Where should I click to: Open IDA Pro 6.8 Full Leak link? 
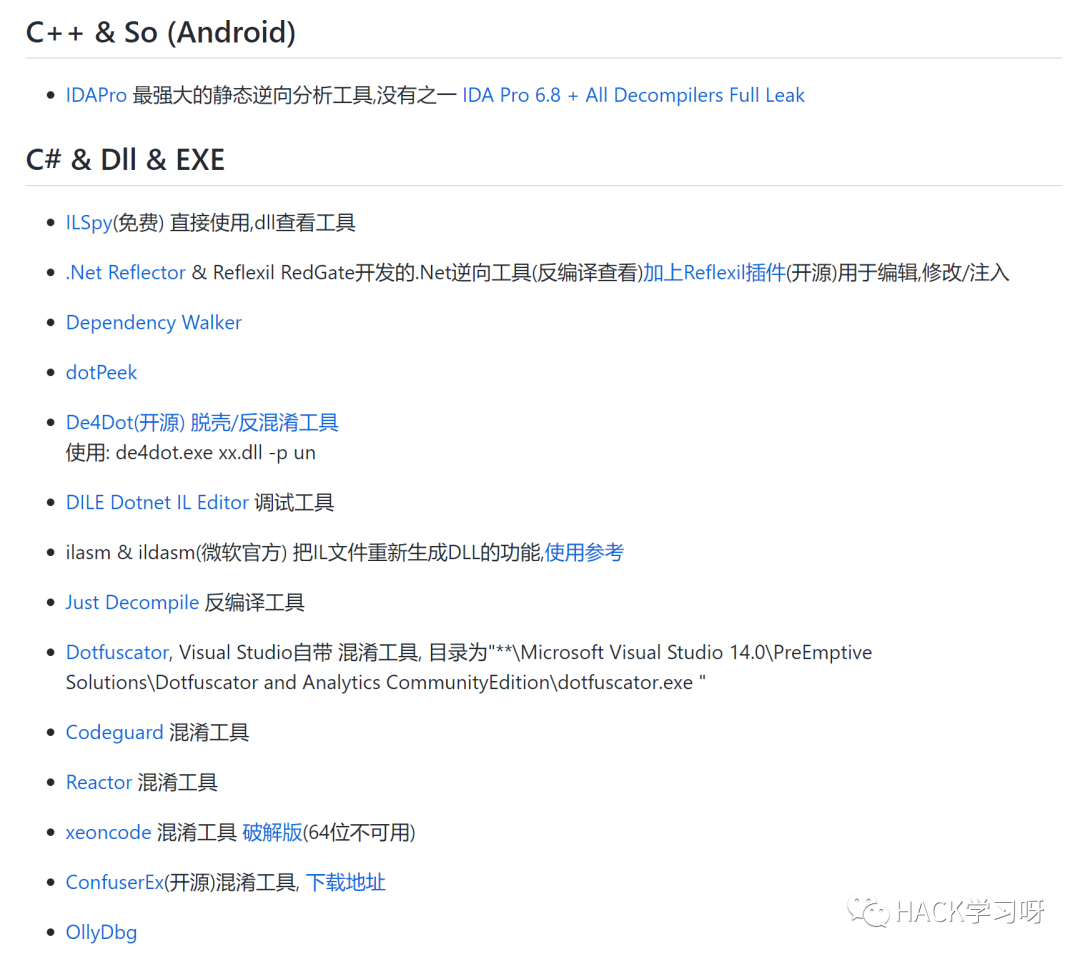tap(633, 95)
